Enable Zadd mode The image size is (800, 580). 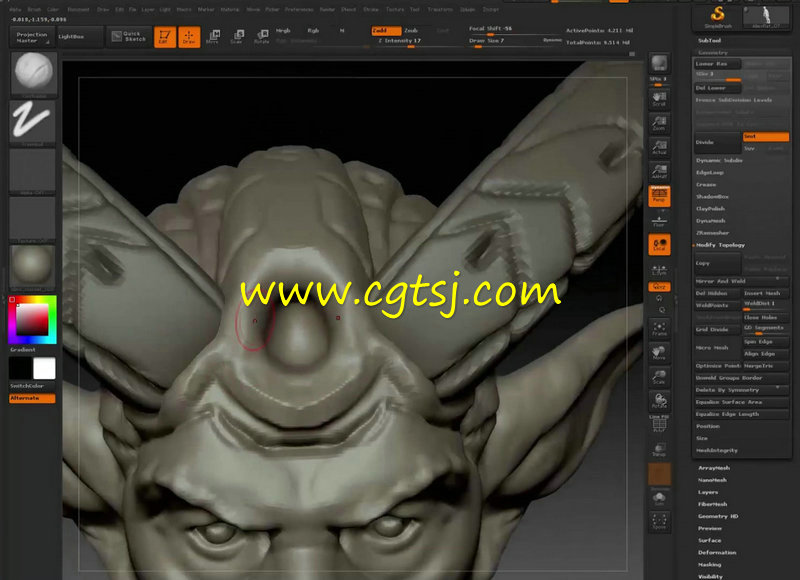pos(385,31)
